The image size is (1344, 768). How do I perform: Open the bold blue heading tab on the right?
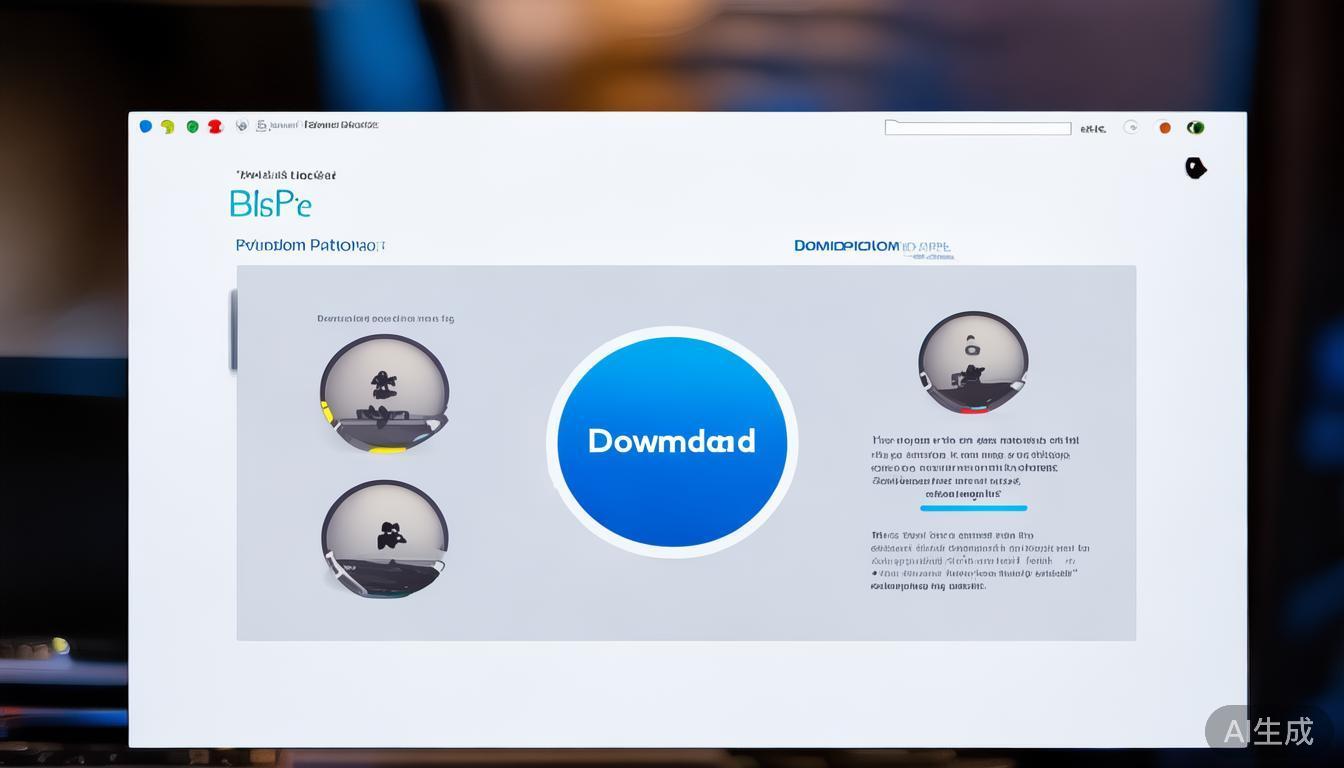pyautogui.click(x=847, y=246)
